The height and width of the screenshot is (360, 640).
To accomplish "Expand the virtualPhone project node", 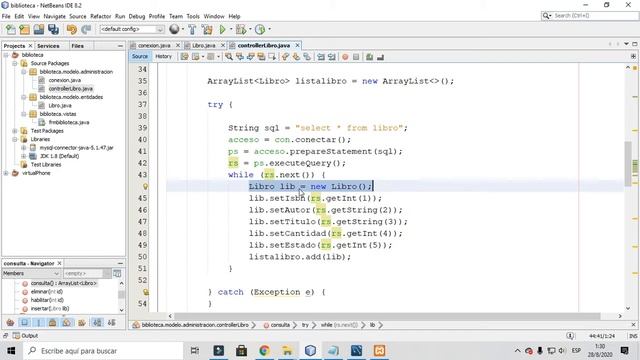I will coord(6,173).
